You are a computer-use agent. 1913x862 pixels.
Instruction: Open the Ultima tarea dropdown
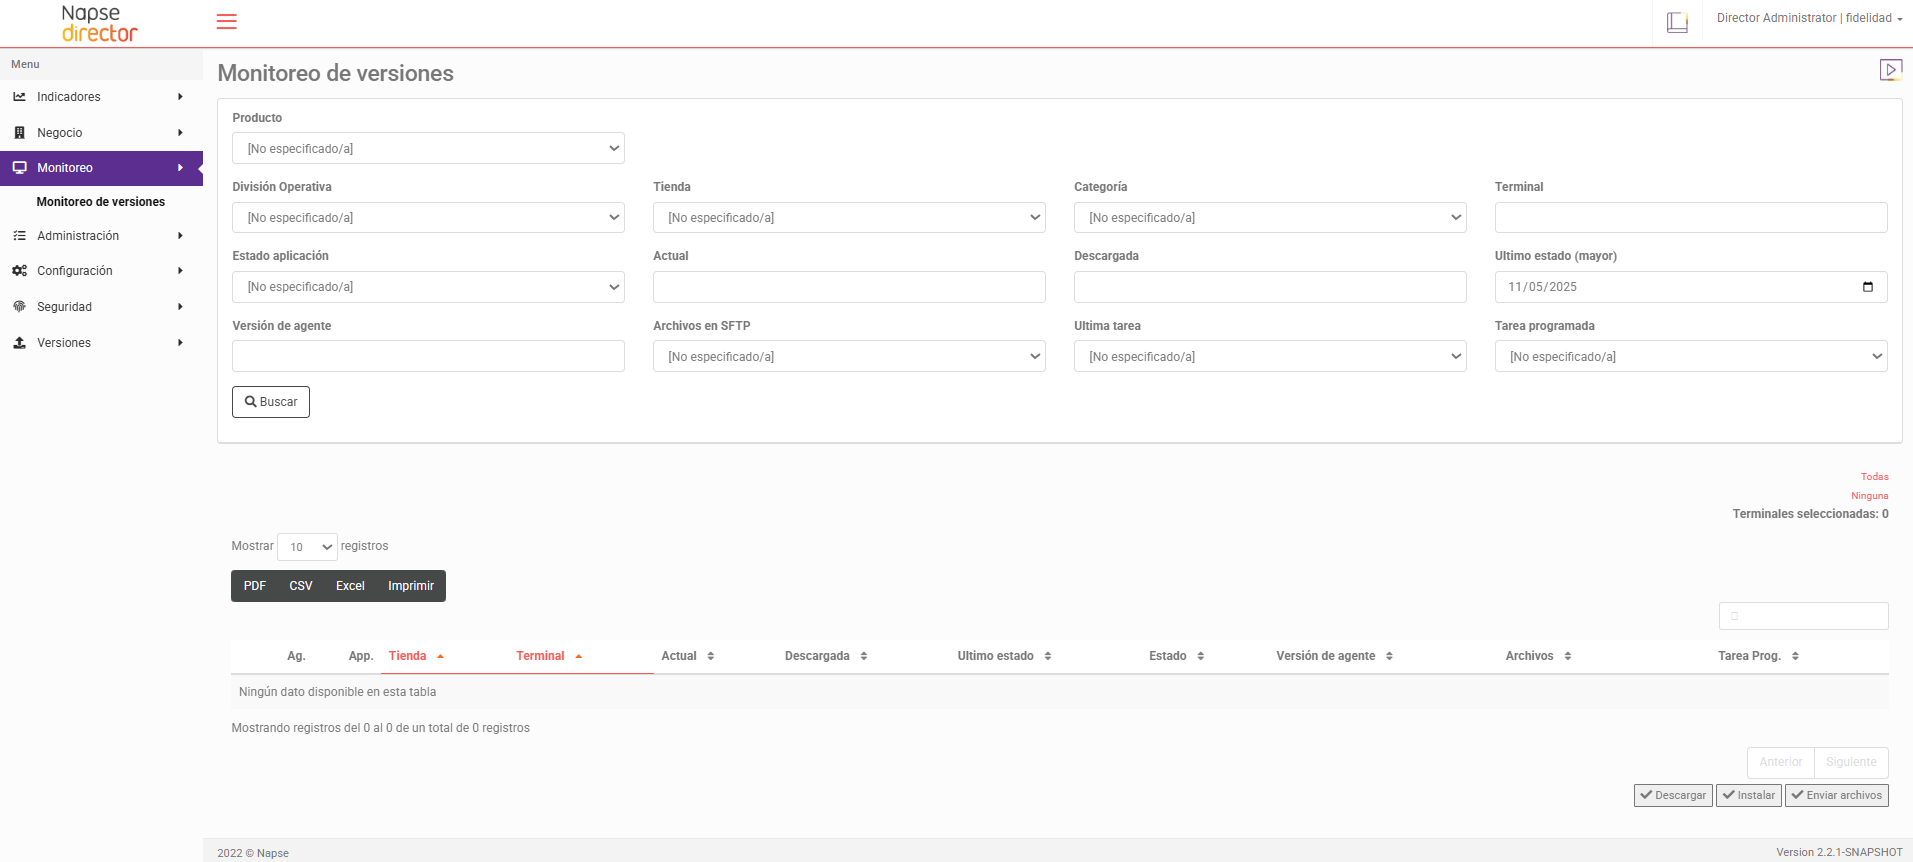click(x=1270, y=357)
